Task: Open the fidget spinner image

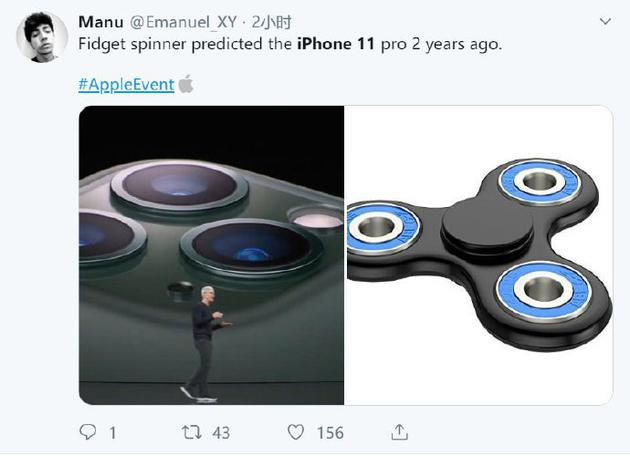Action: click(478, 255)
